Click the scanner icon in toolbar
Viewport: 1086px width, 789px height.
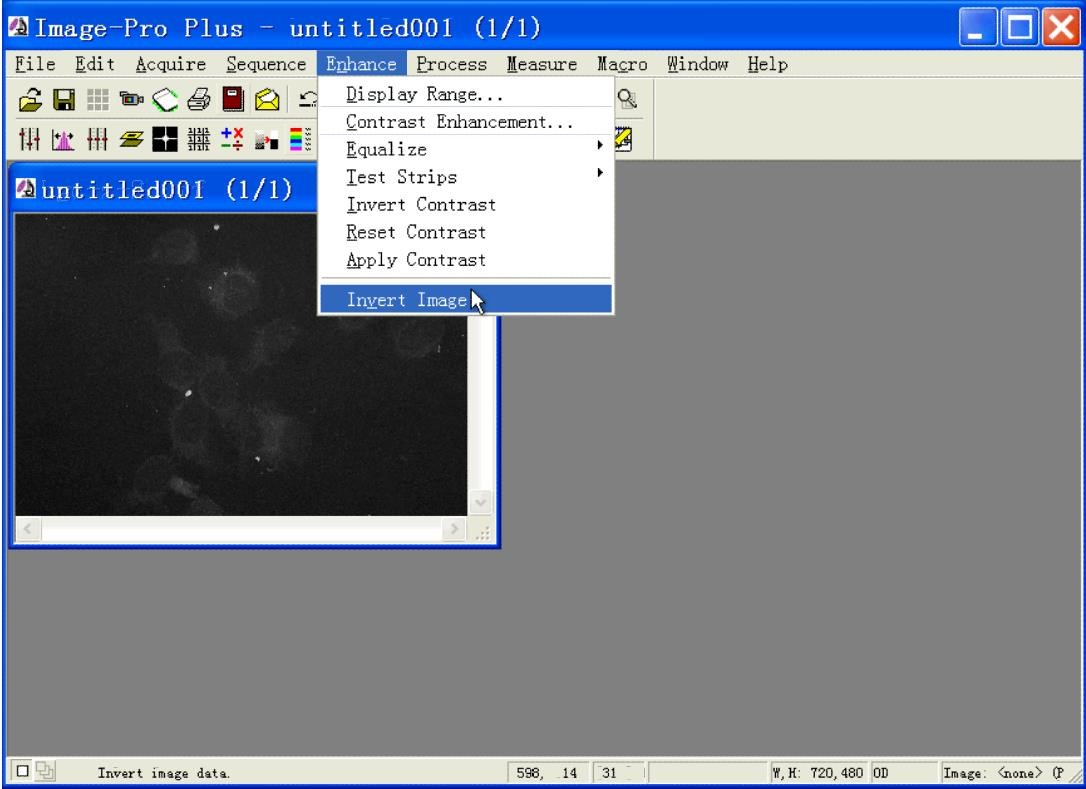165,100
